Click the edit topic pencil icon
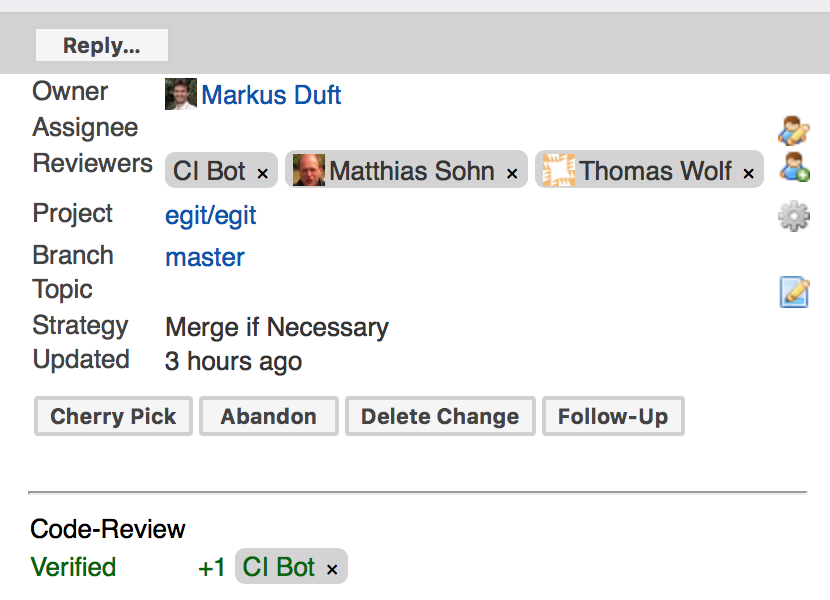 [x=794, y=292]
